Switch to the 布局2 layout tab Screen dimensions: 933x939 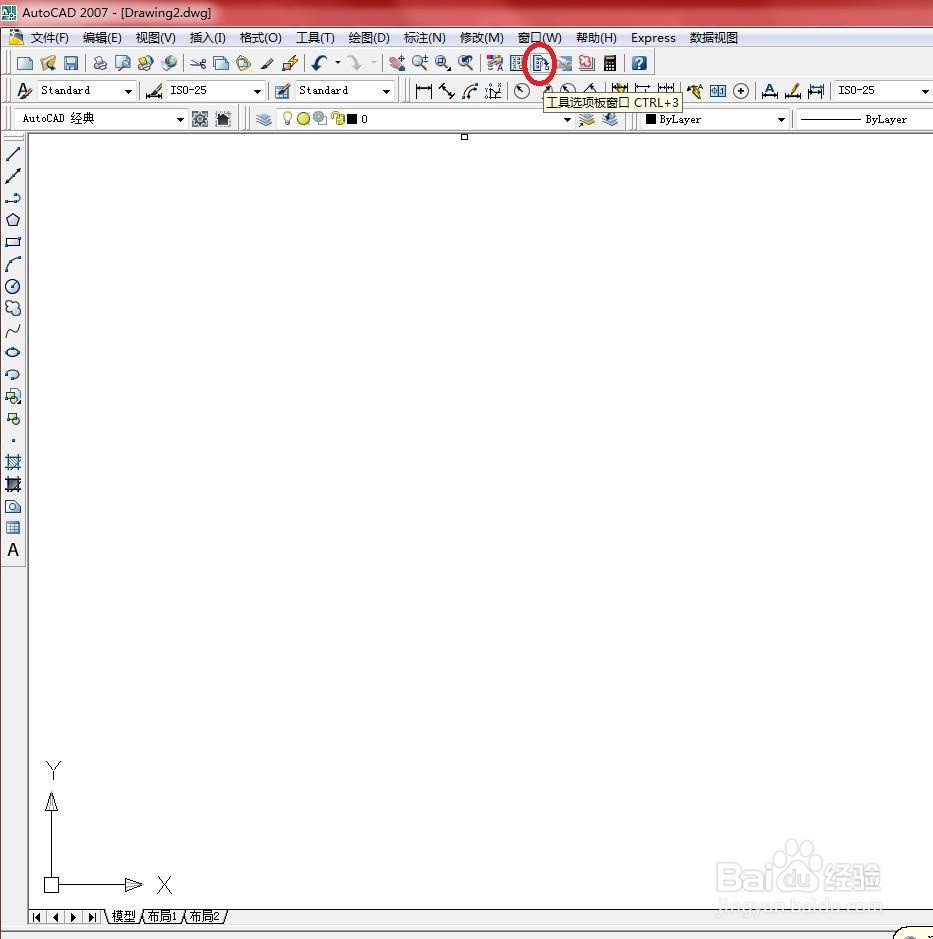(204, 916)
